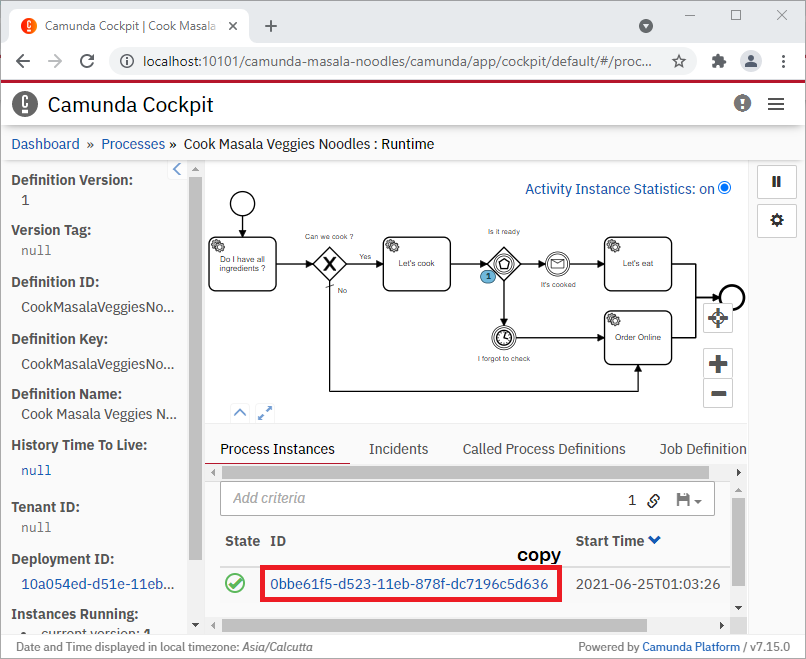Click the Start Time value 2021-06-25T01:03:26
This screenshot has width=806, height=659.
648,584
